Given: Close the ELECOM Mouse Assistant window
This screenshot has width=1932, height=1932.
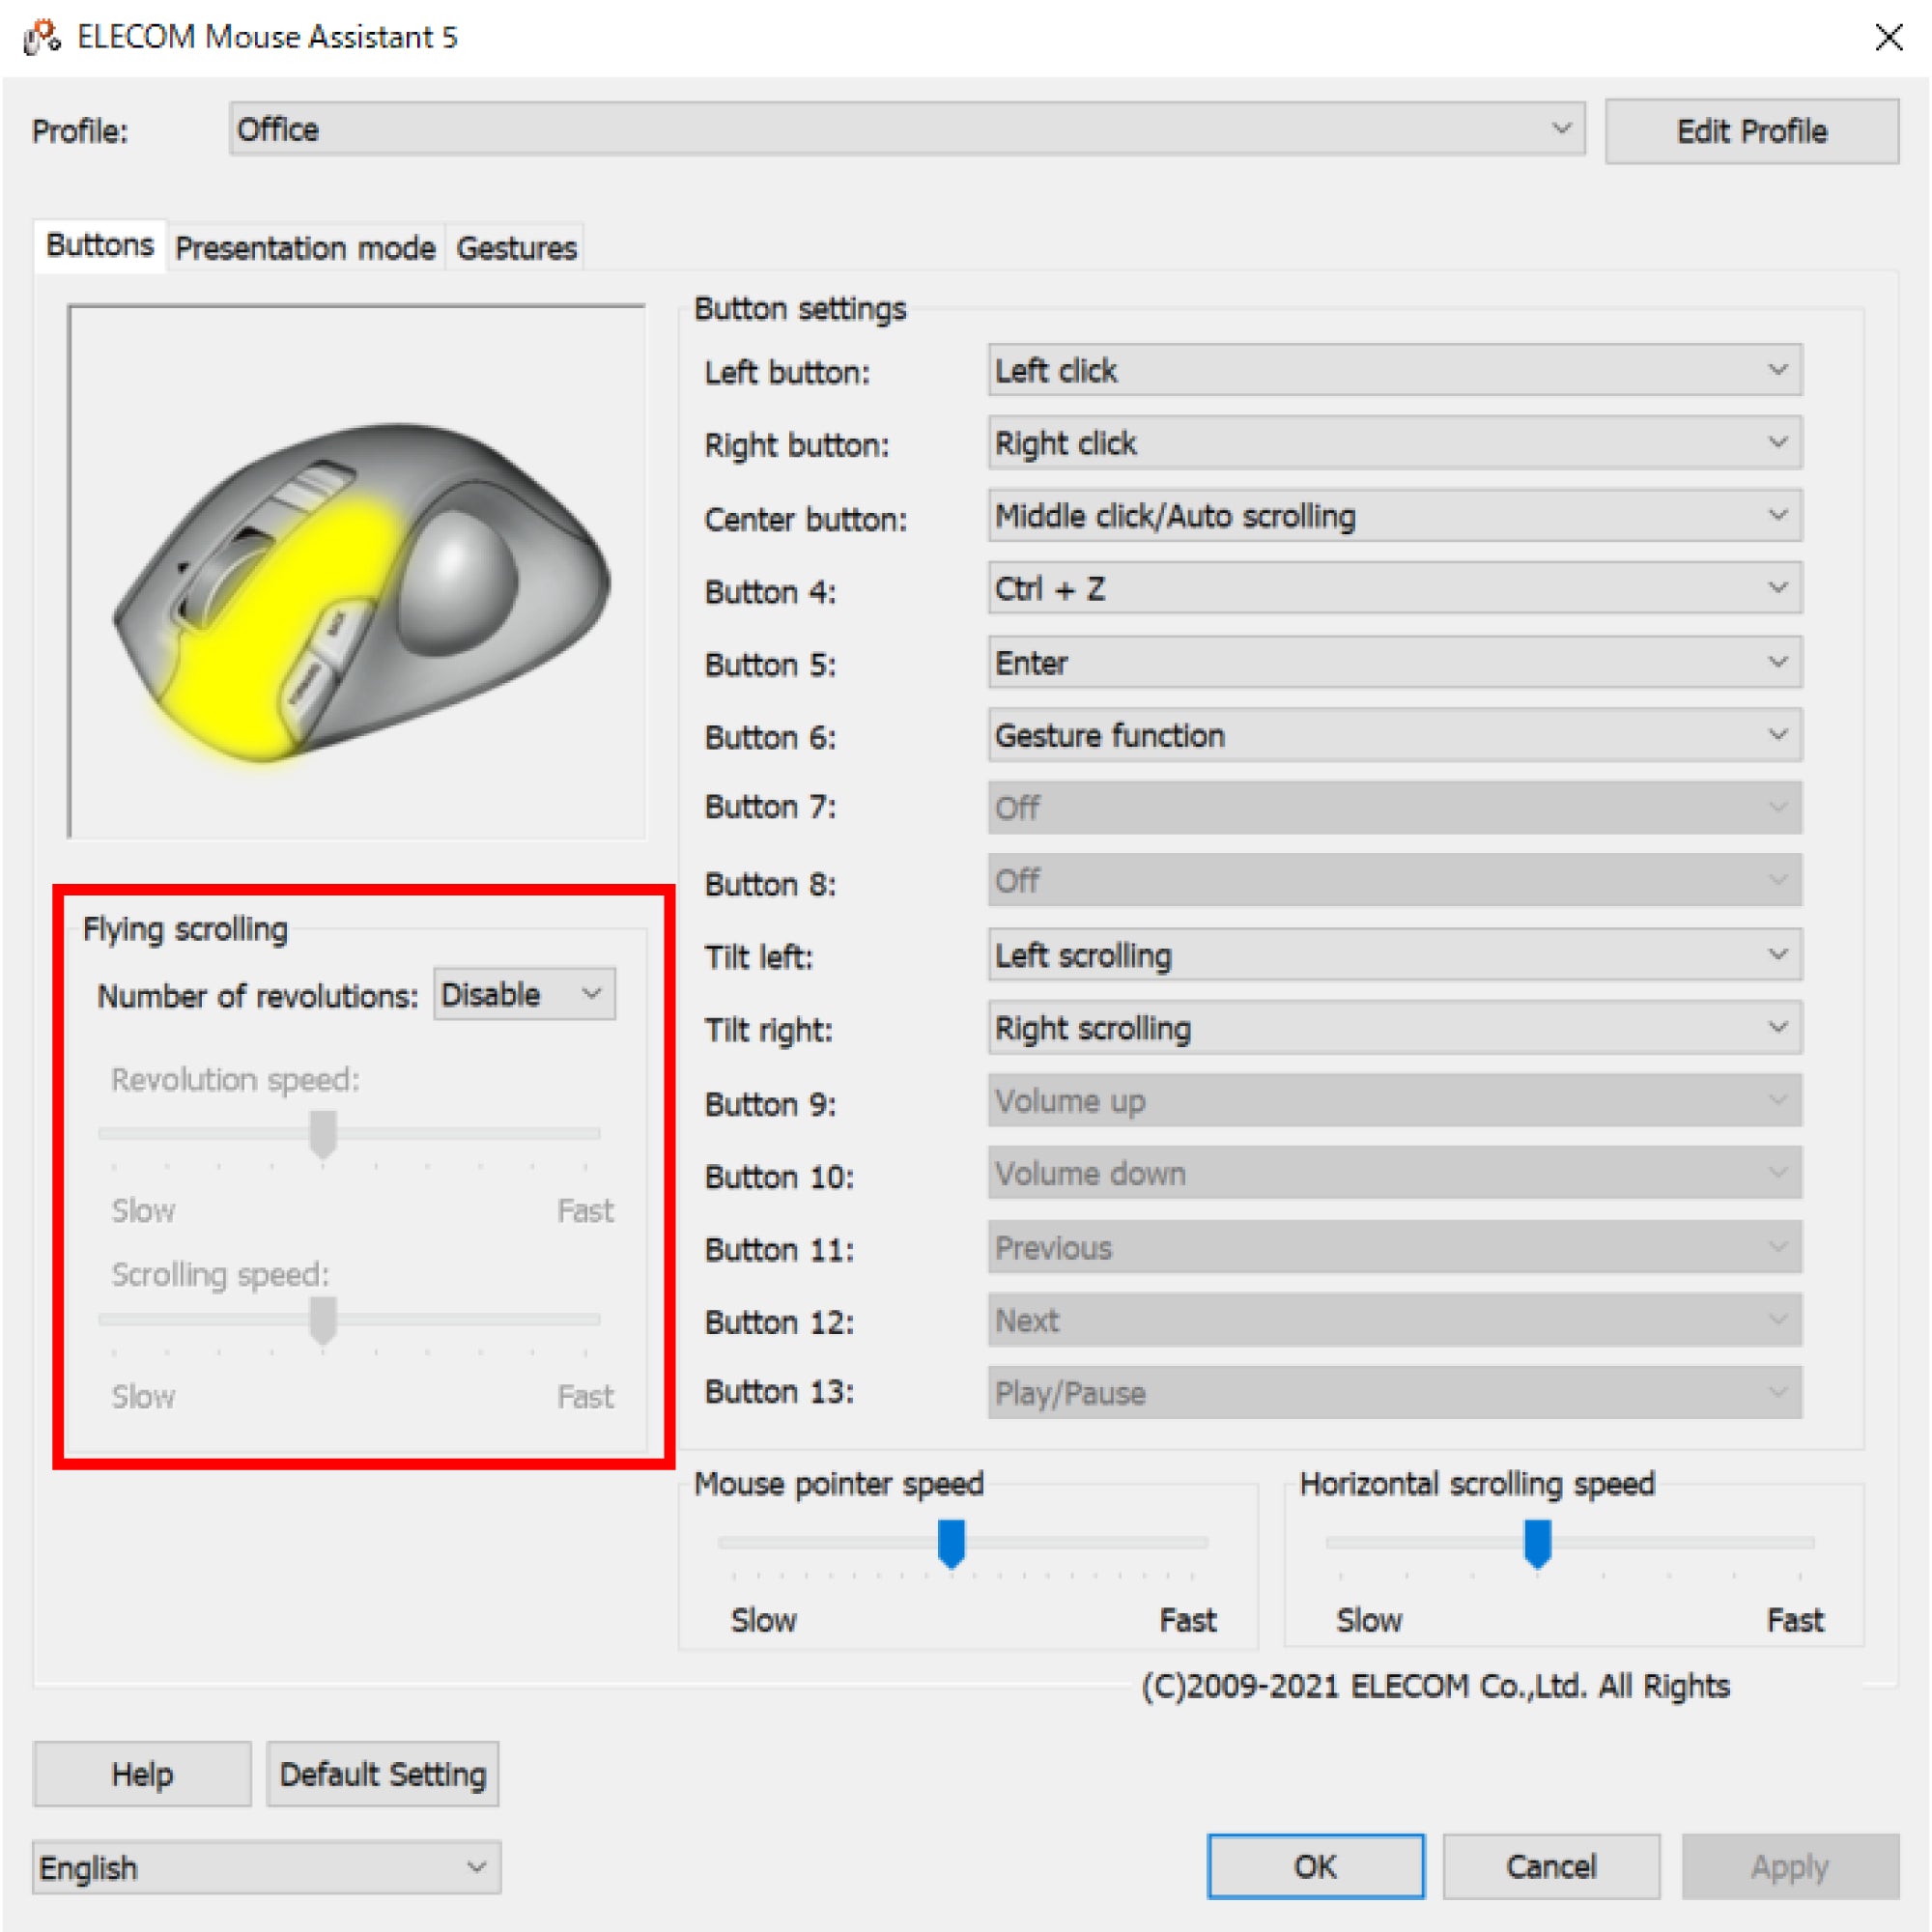Looking at the screenshot, I should 1888,37.
